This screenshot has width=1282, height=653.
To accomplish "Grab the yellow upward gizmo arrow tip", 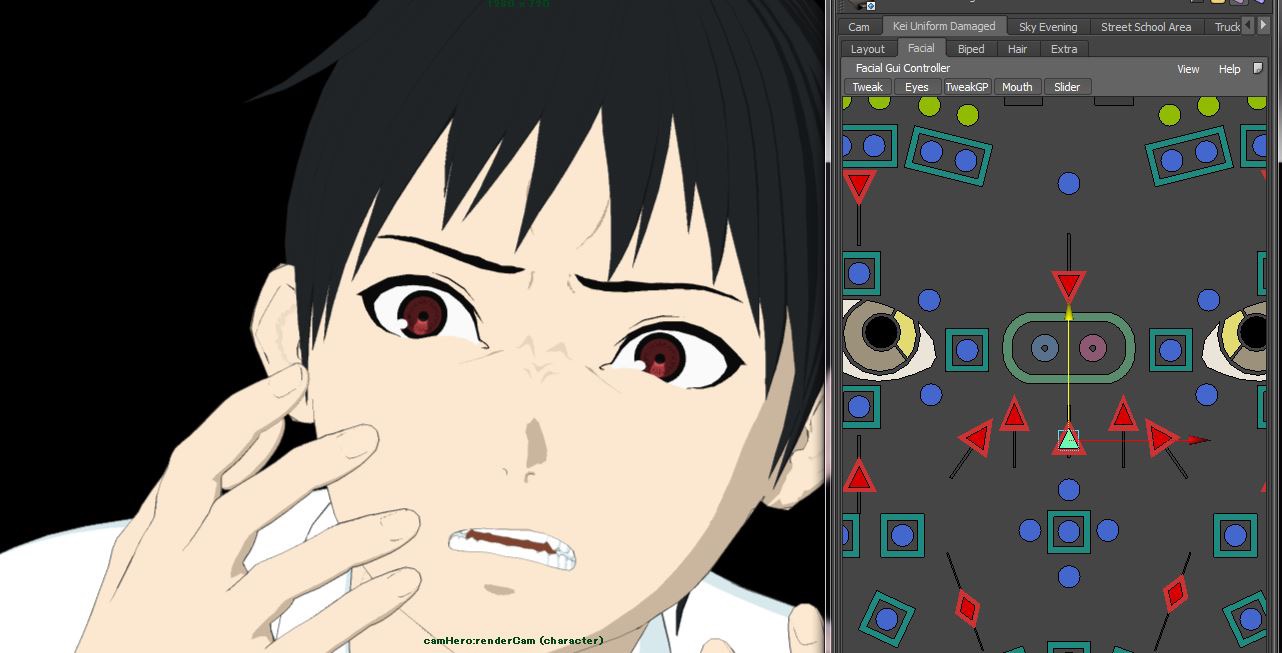I will 1069,313.
